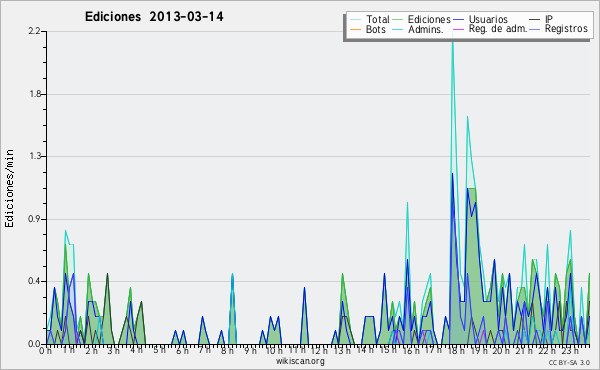Click the Ediciones legend color line
This screenshot has height=370, width=600.
click(x=398, y=19)
